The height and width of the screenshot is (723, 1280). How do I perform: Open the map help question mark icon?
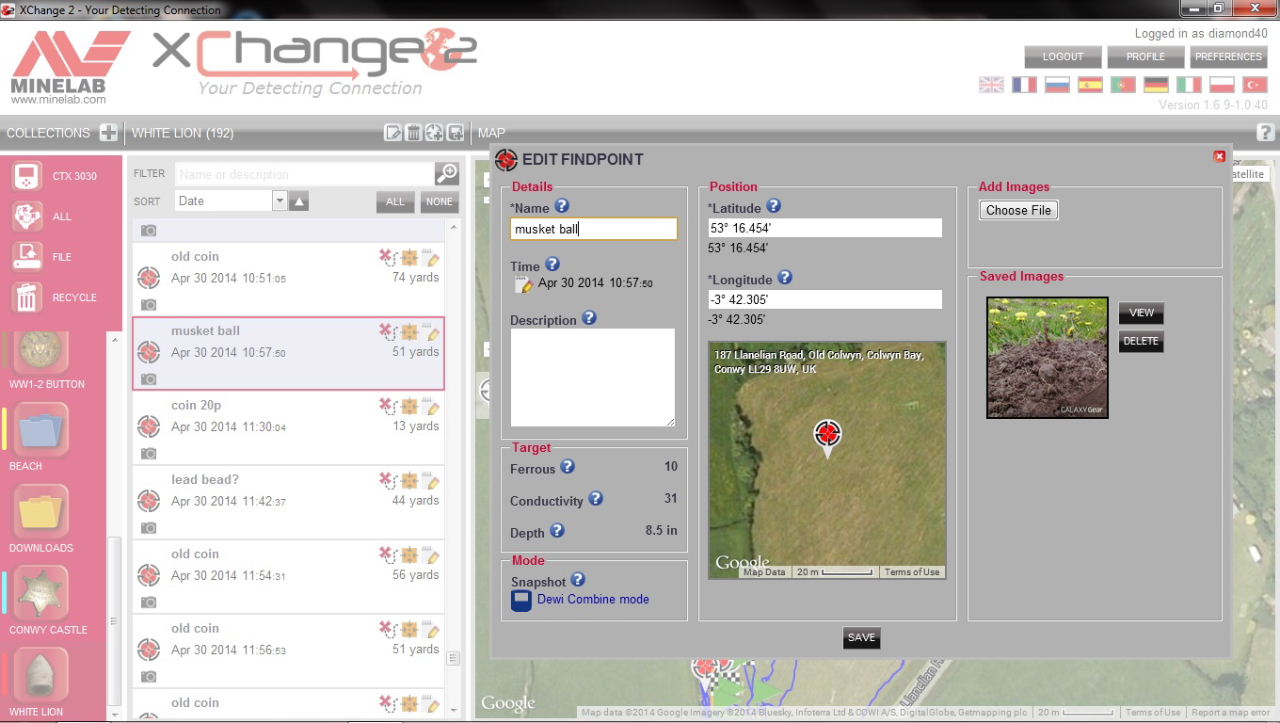pyautogui.click(x=1265, y=133)
